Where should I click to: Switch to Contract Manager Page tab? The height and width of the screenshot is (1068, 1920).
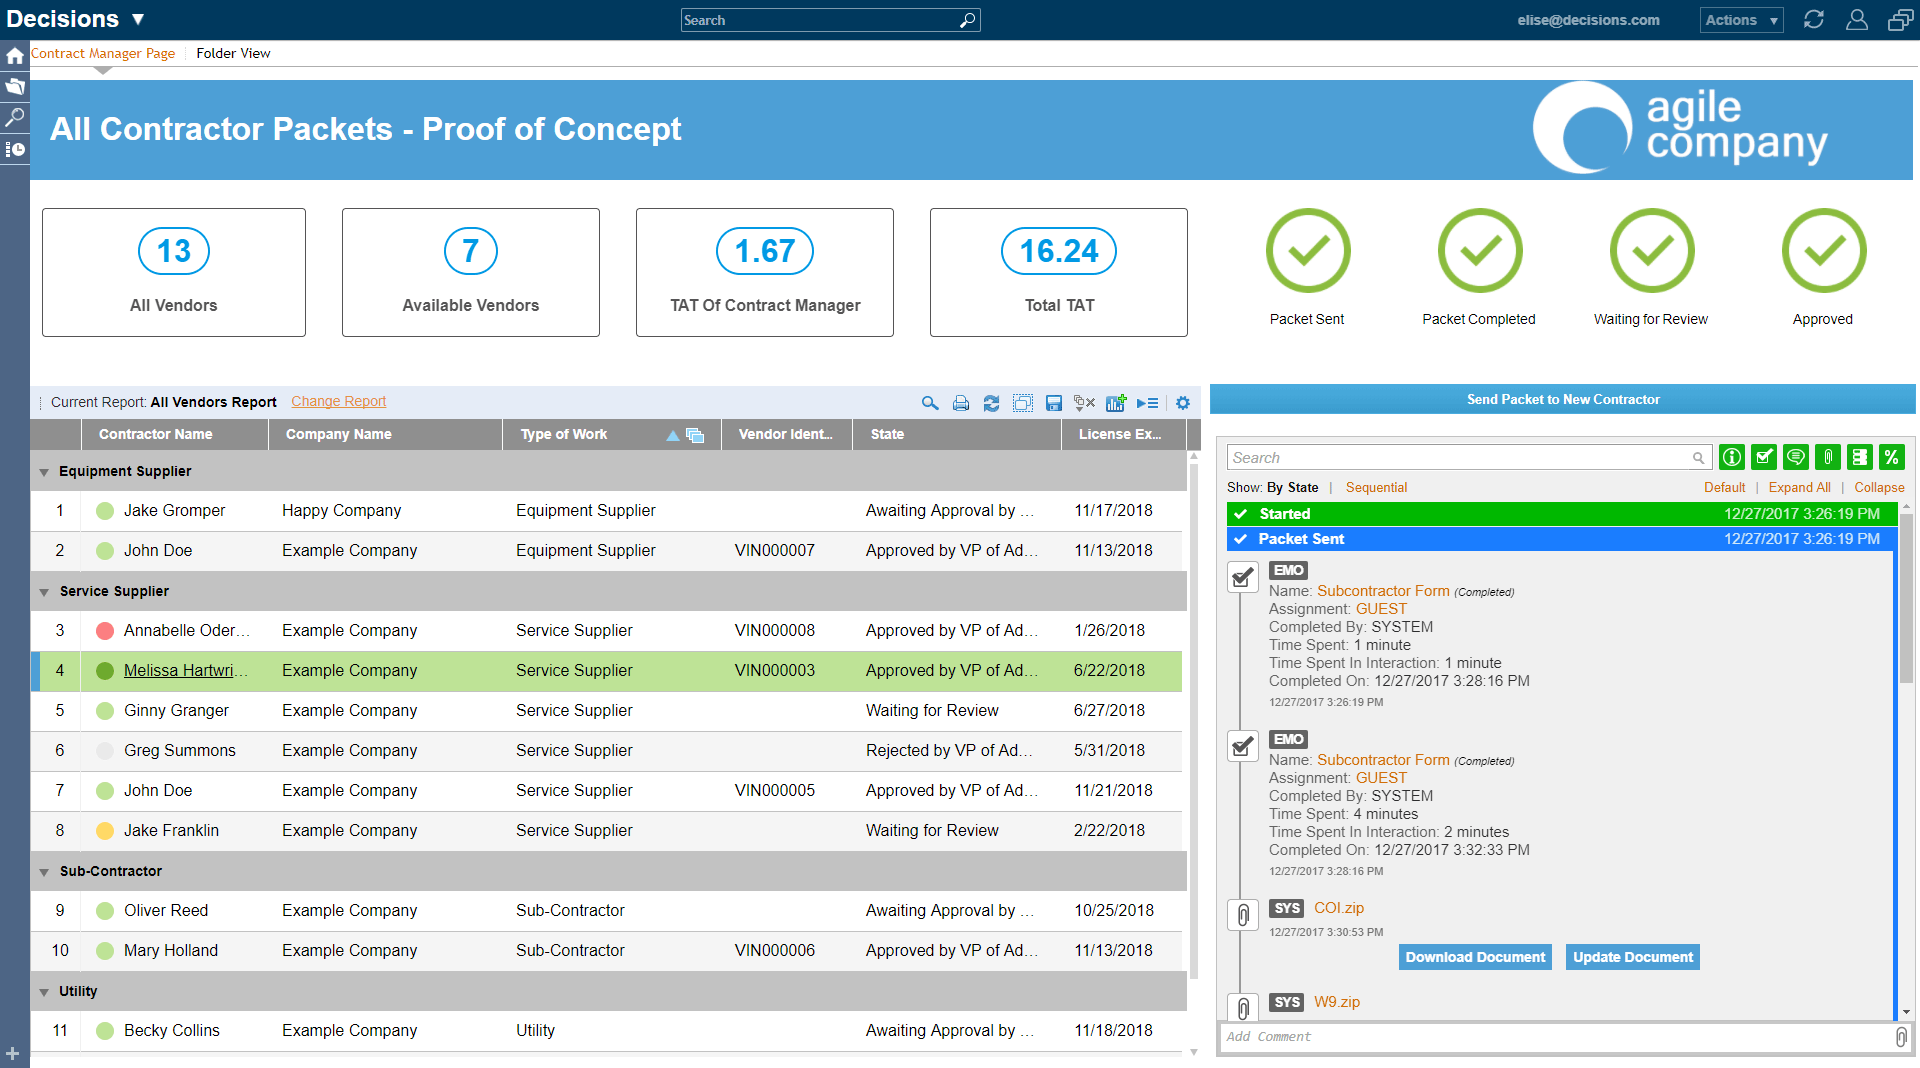(103, 54)
